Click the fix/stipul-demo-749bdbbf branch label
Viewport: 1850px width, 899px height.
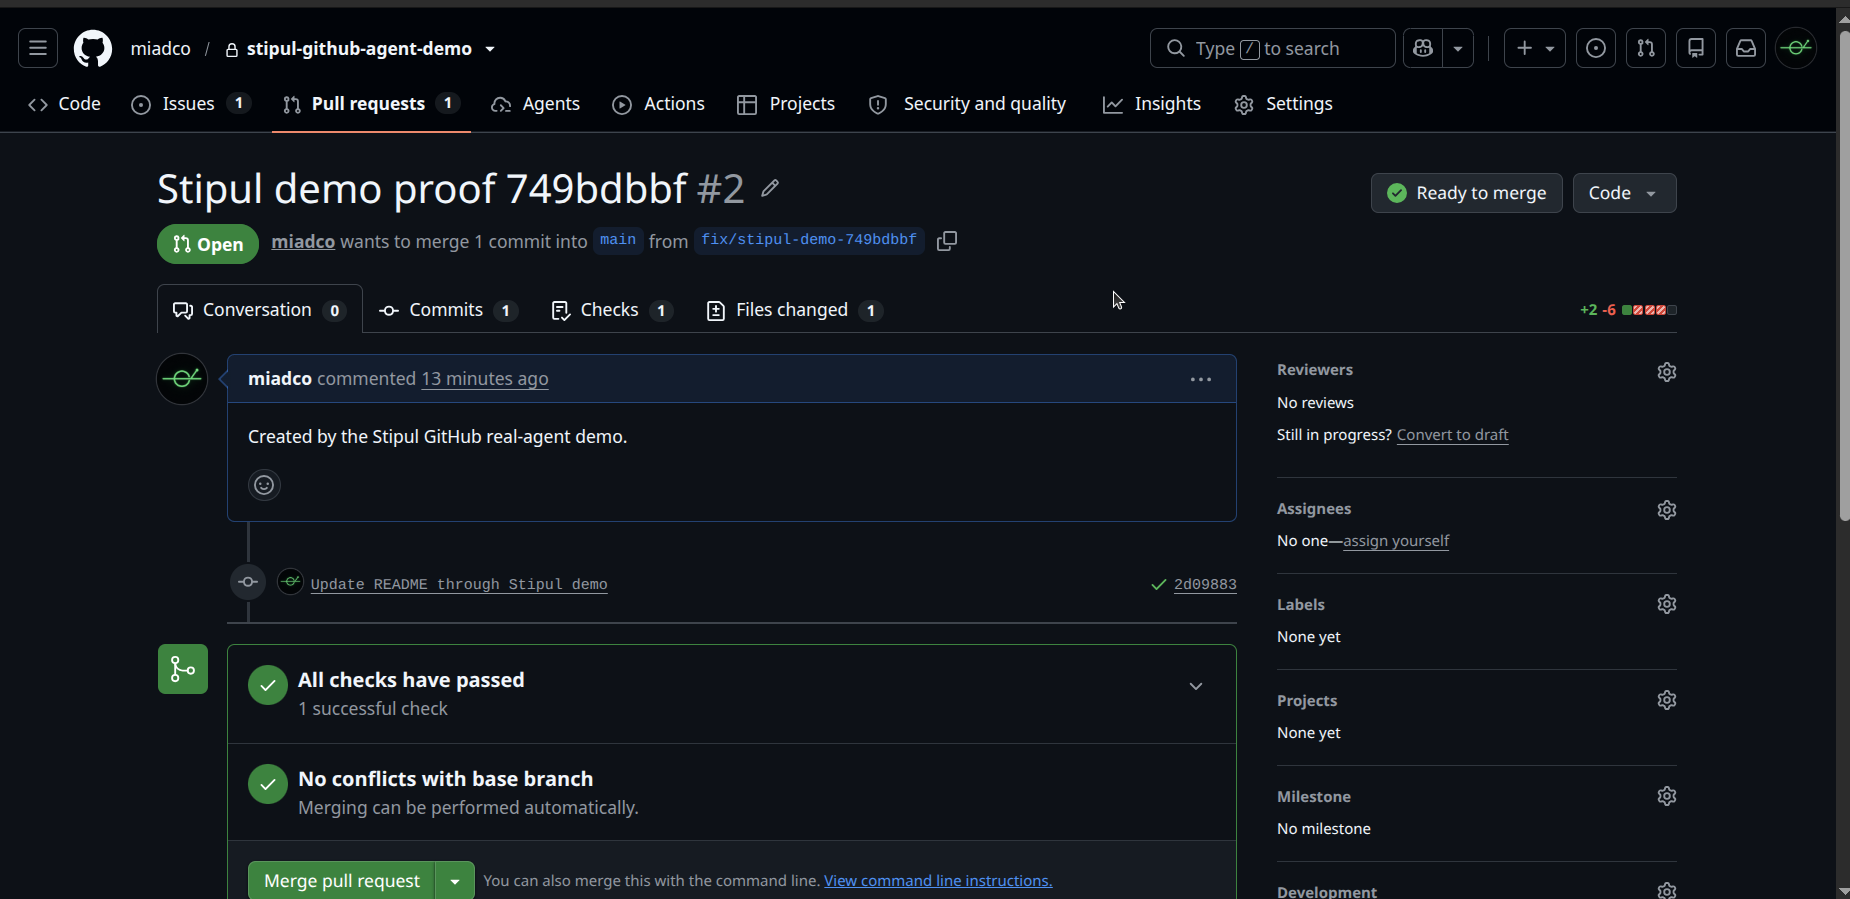[x=809, y=240]
